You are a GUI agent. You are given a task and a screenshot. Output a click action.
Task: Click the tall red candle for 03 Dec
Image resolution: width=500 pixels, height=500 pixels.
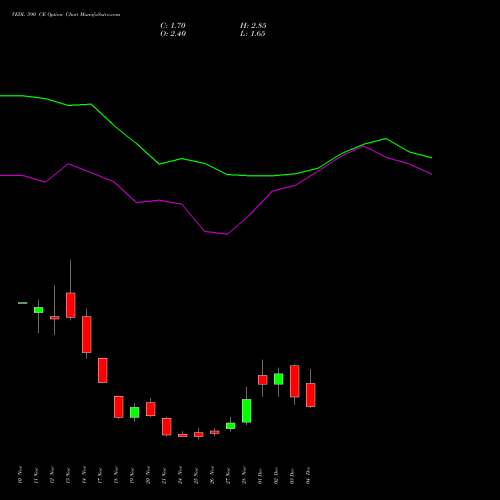(295, 381)
